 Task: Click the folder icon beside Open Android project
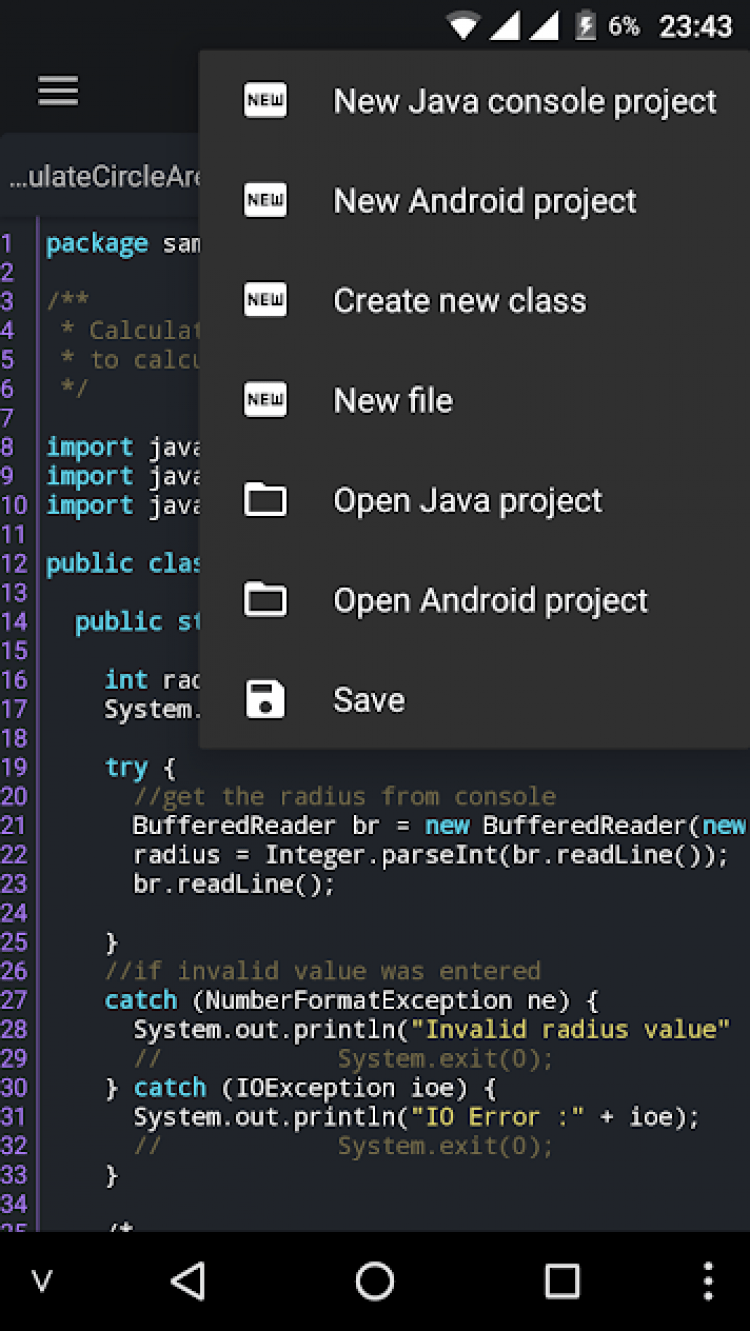pos(265,599)
